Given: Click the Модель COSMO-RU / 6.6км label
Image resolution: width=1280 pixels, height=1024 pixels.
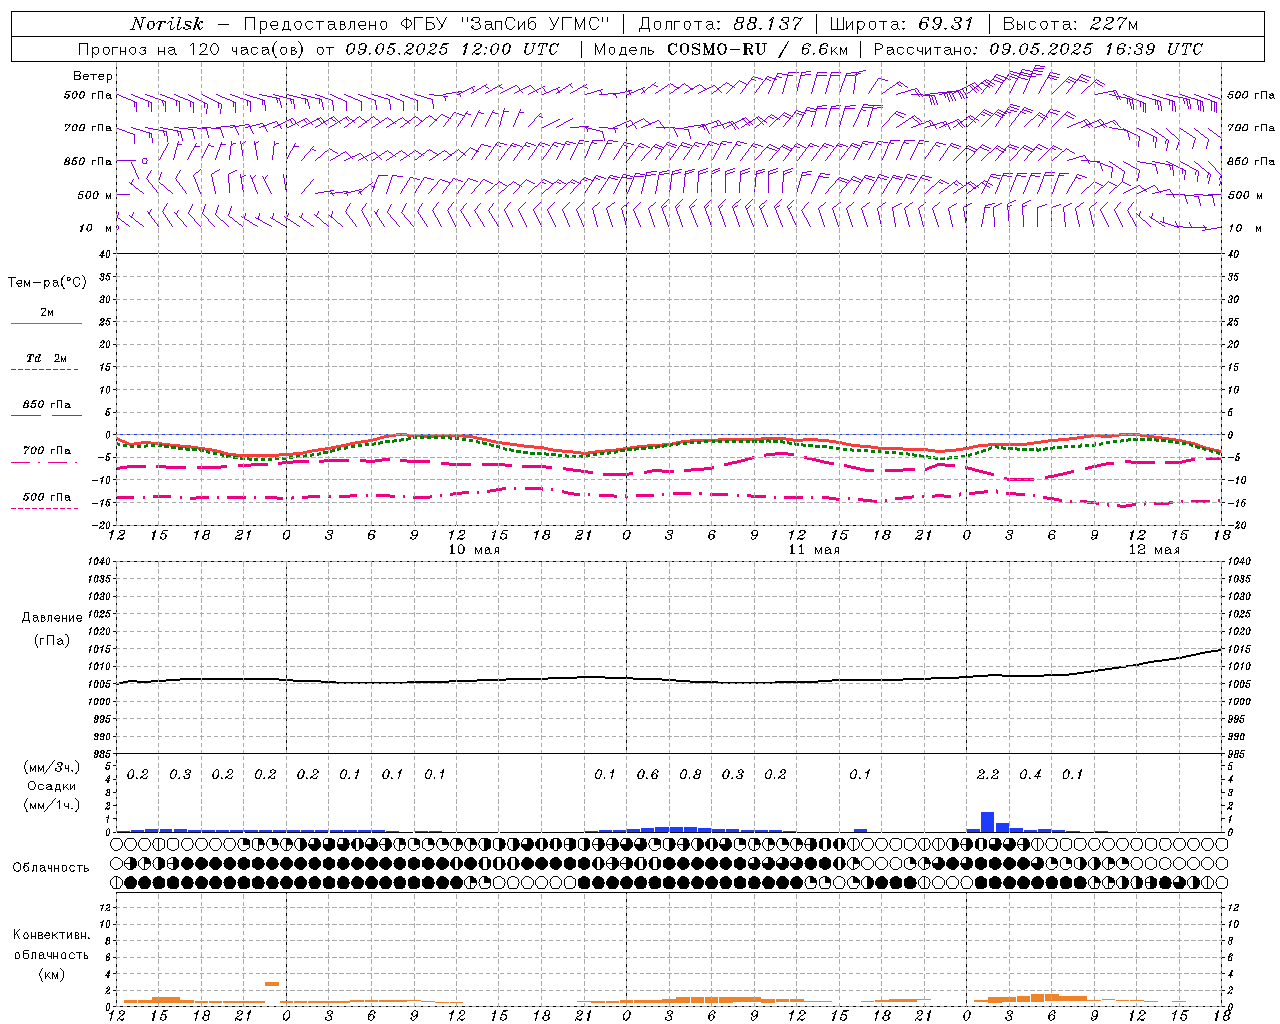Looking at the screenshot, I should [x=721, y=49].
